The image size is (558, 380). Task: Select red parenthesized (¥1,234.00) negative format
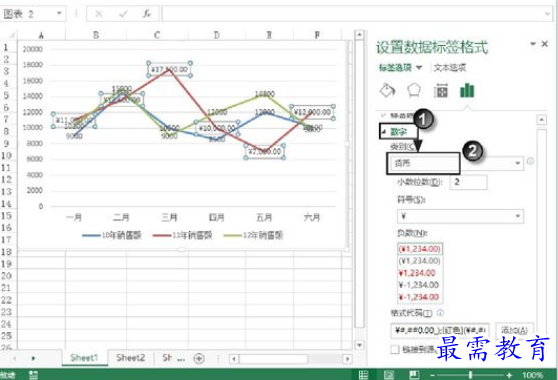click(420, 249)
